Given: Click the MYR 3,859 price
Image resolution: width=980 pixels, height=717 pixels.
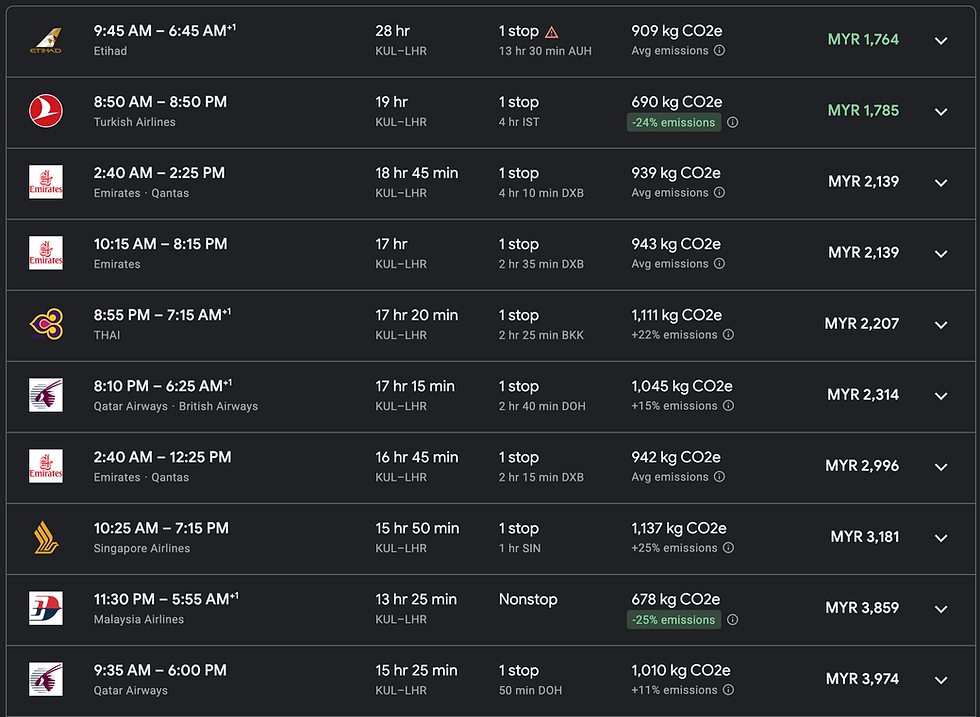Looking at the screenshot, I should 862,608.
